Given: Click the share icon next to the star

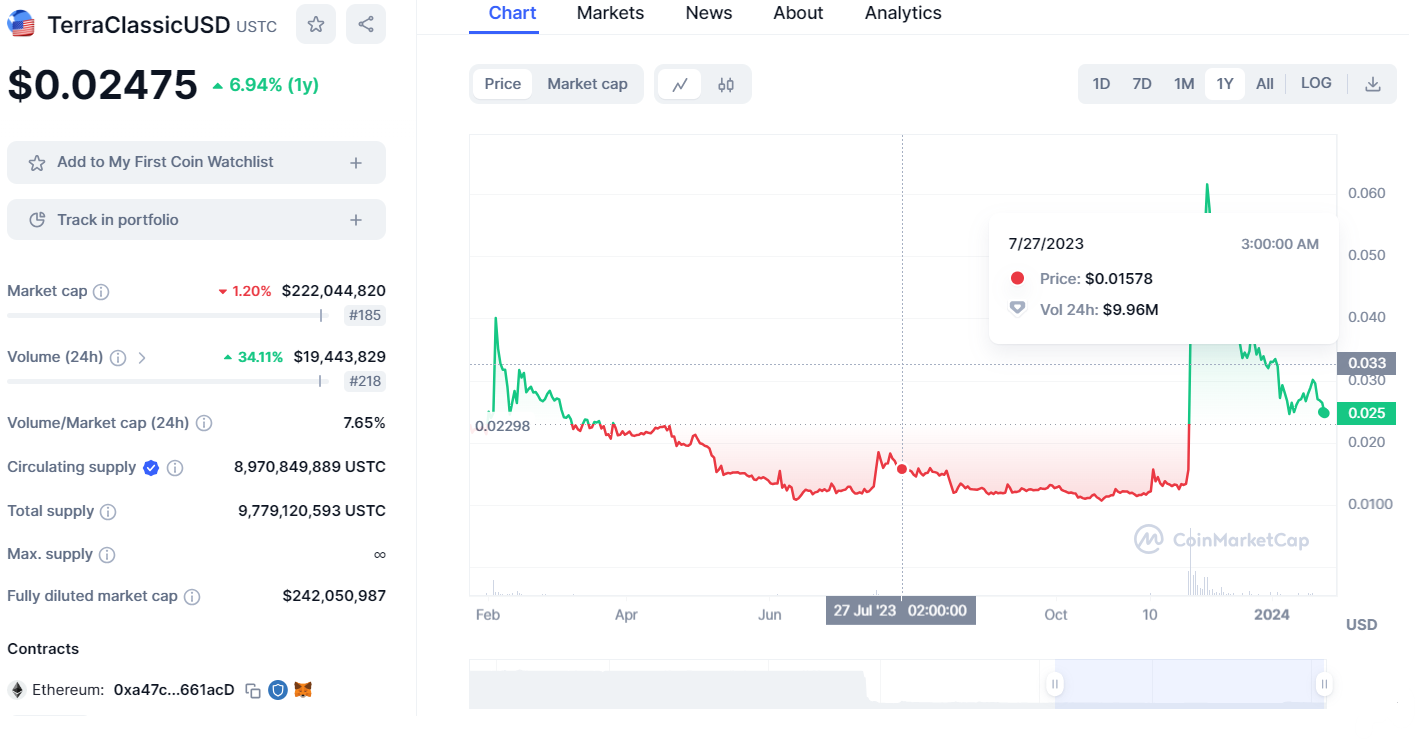Looking at the screenshot, I should (366, 24).
